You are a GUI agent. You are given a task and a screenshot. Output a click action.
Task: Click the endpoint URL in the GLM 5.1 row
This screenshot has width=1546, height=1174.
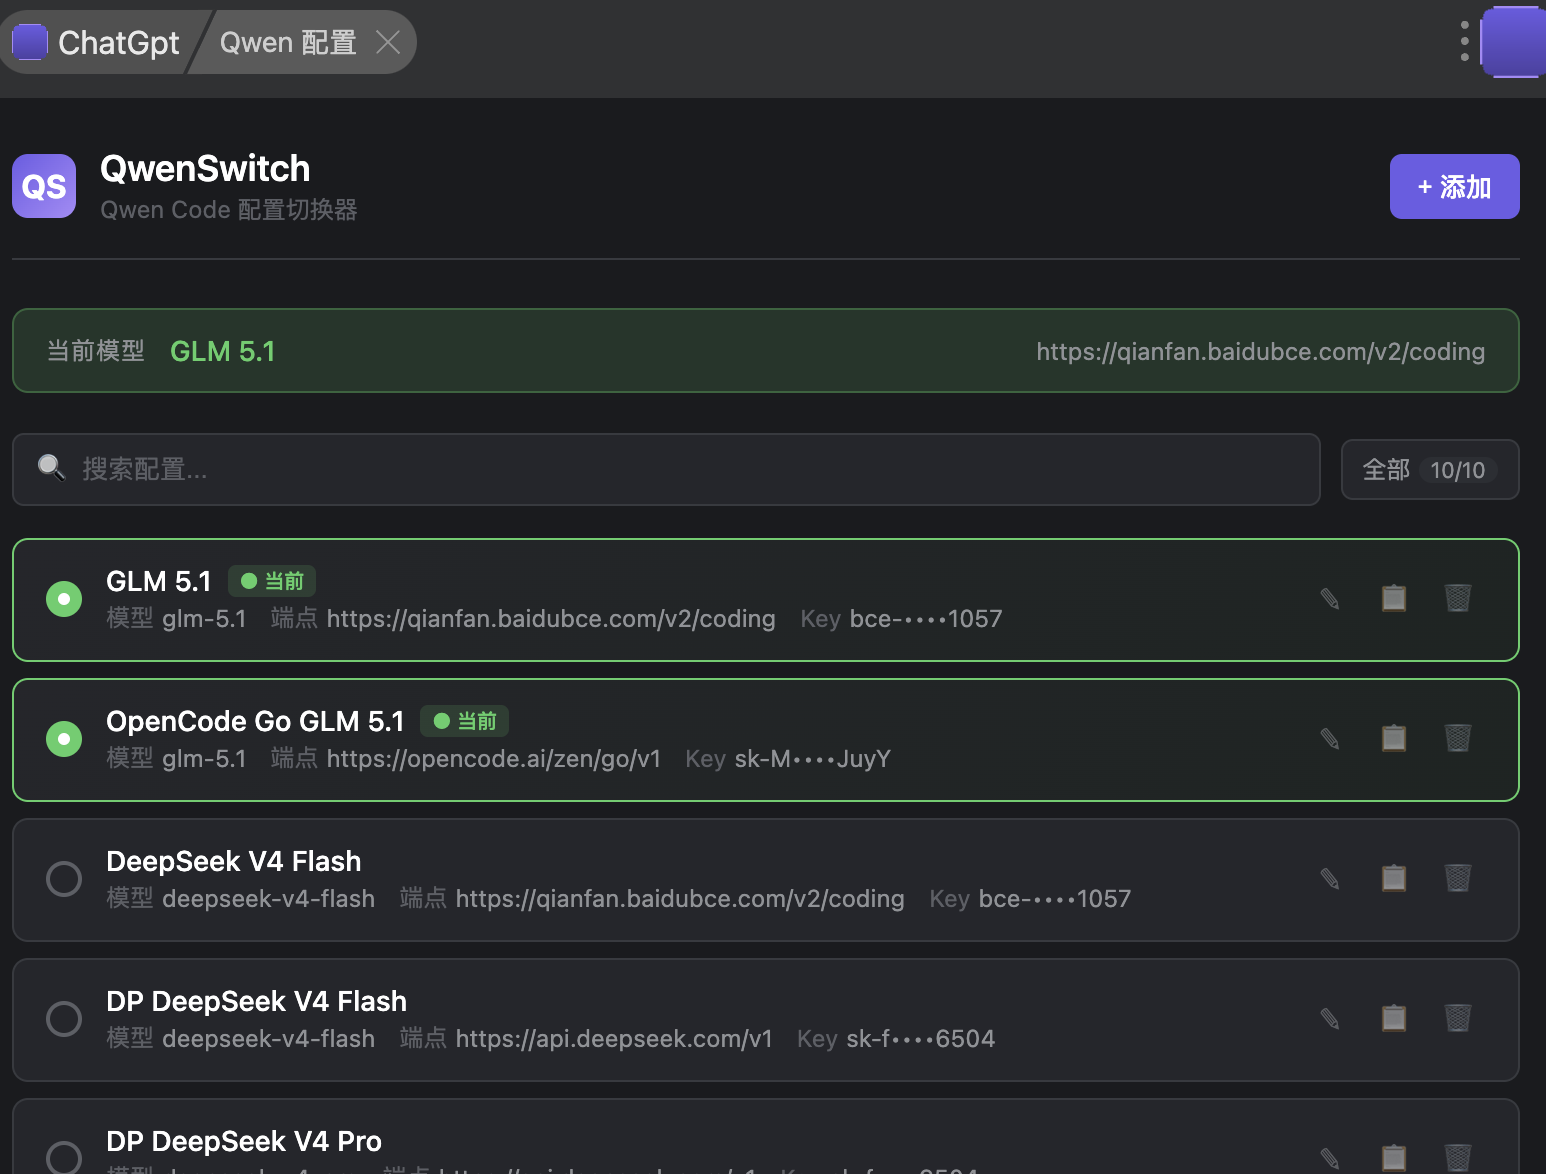[x=551, y=619]
